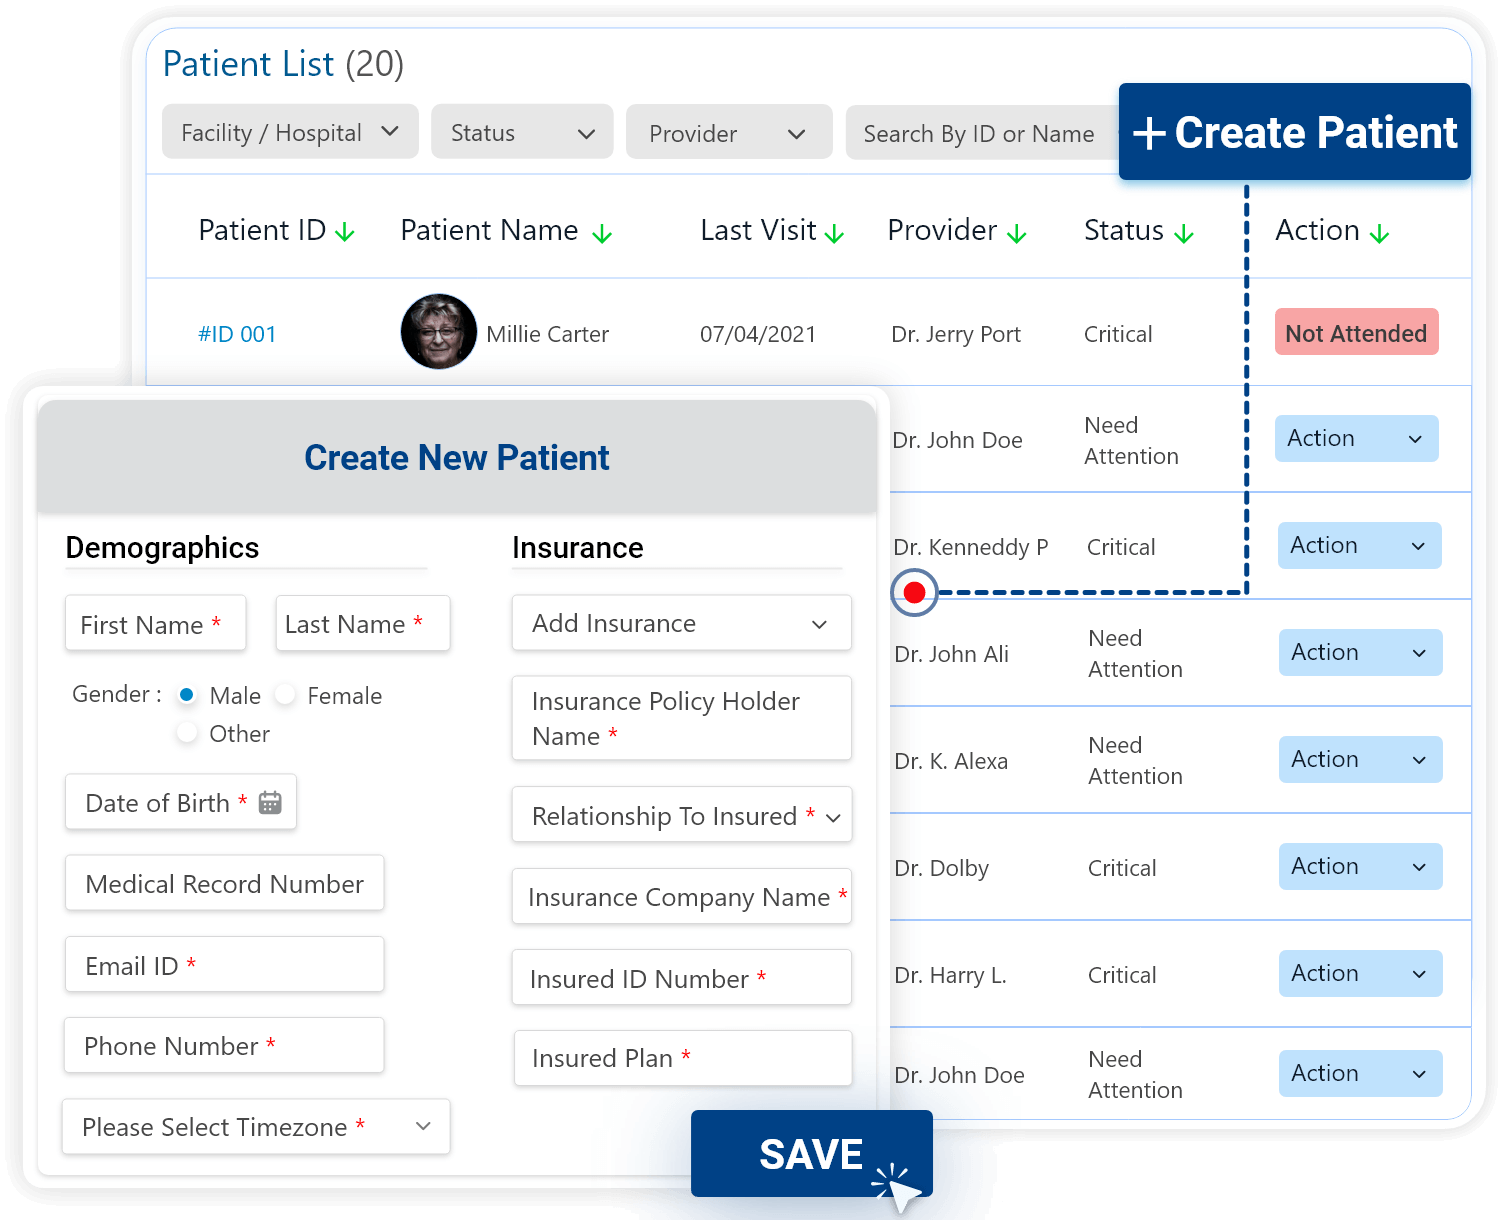The height and width of the screenshot is (1220, 1500).
Task: Sort the Patient ID column
Action: (345, 231)
